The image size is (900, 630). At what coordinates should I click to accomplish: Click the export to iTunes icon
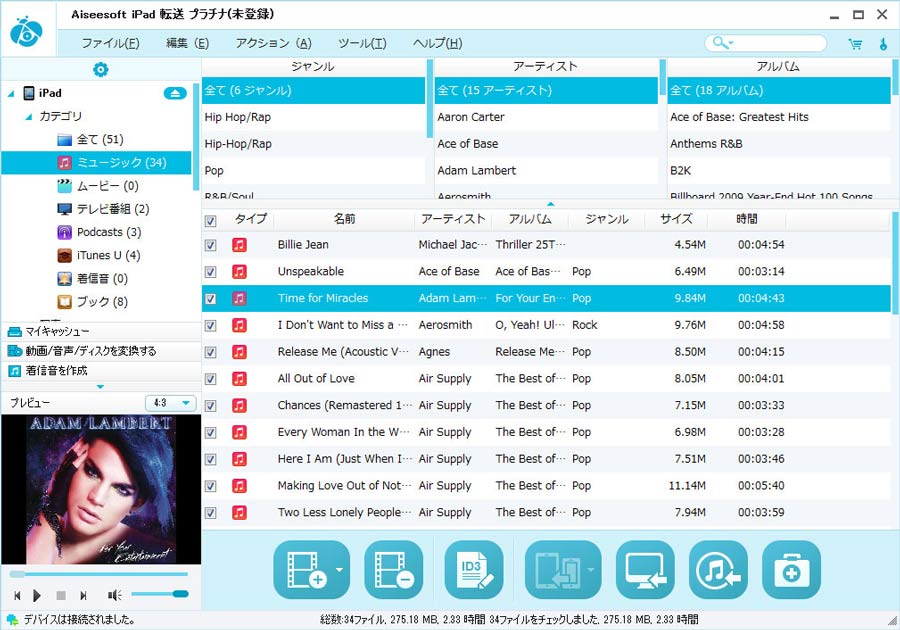[718, 570]
